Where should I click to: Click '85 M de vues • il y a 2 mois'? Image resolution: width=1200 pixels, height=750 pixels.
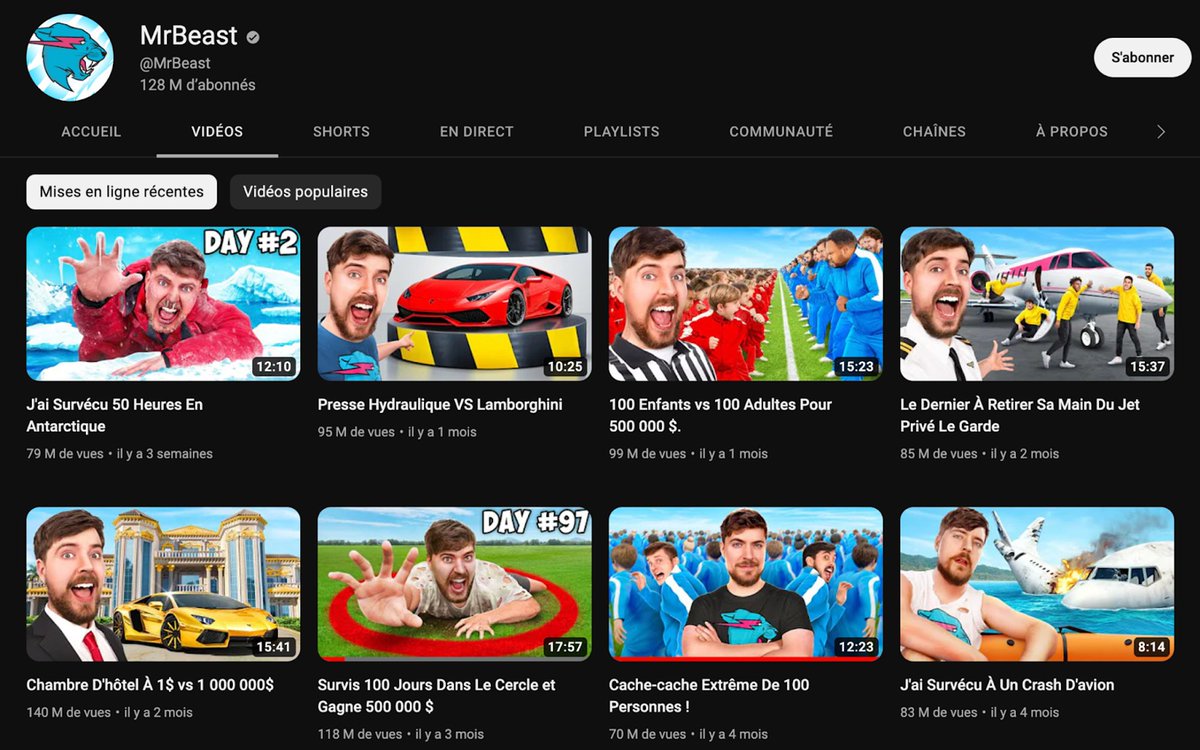click(979, 454)
